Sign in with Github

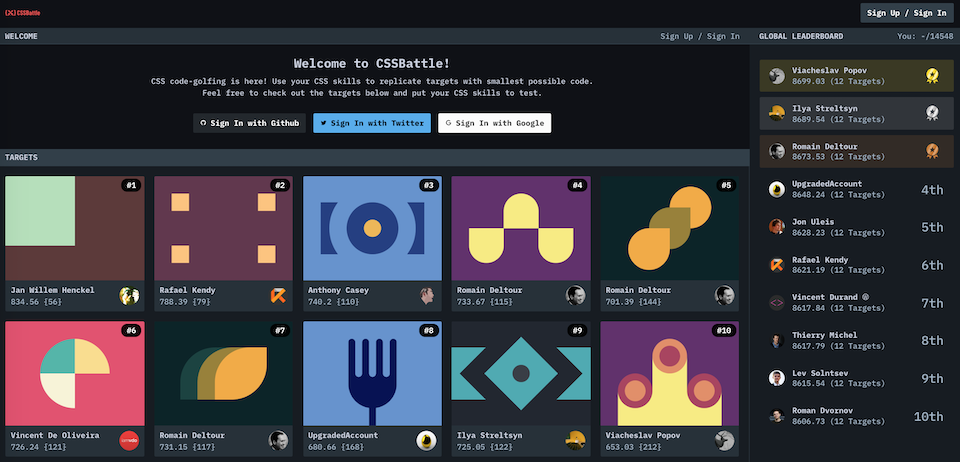pyautogui.click(x=249, y=123)
